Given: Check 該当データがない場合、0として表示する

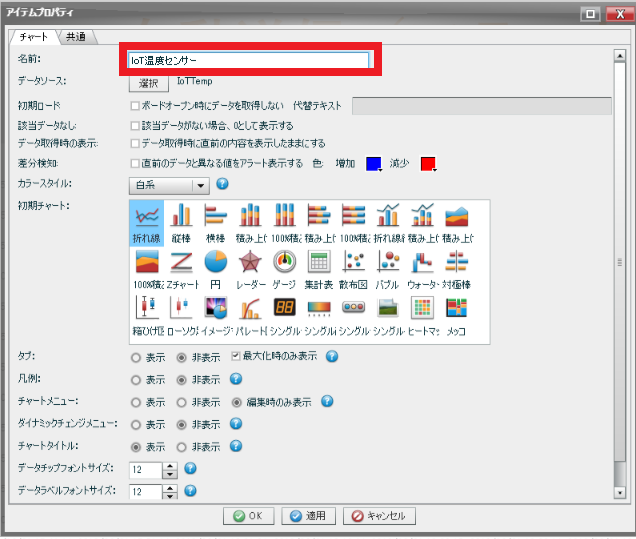Looking at the screenshot, I should (135, 126).
